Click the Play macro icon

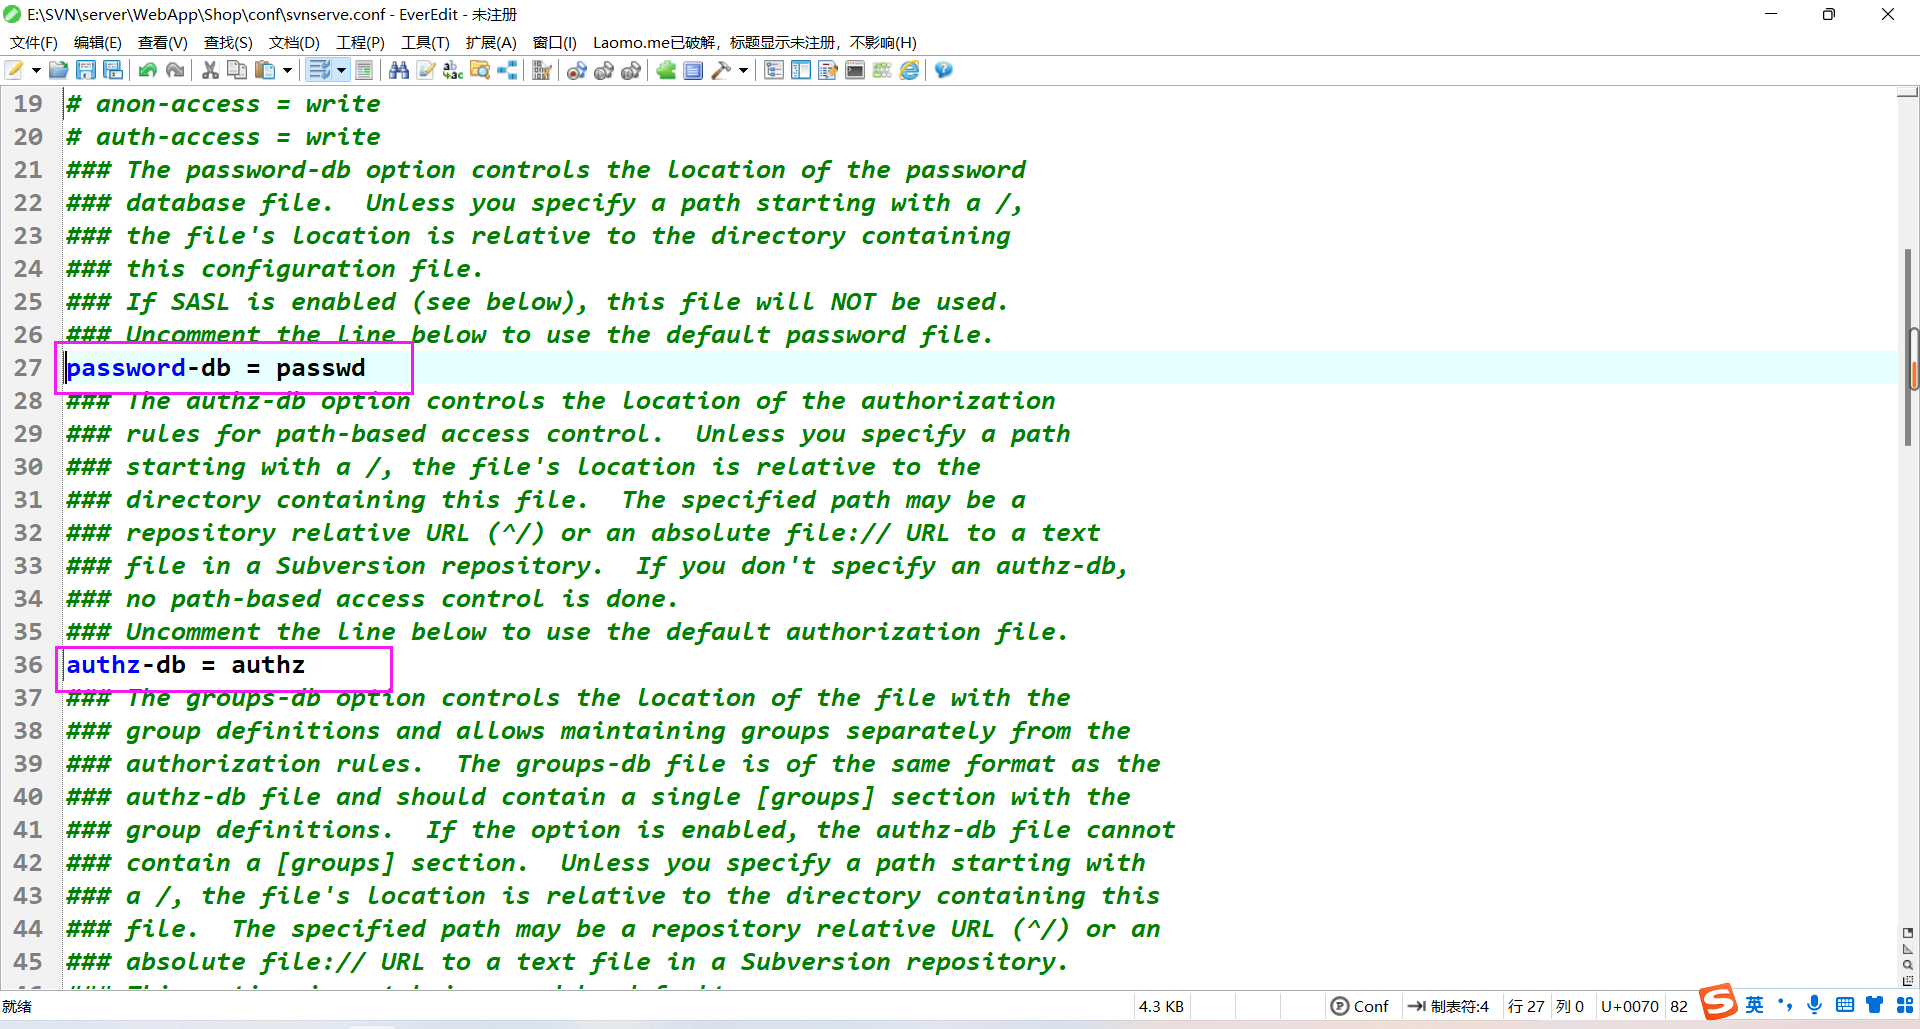pos(604,70)
